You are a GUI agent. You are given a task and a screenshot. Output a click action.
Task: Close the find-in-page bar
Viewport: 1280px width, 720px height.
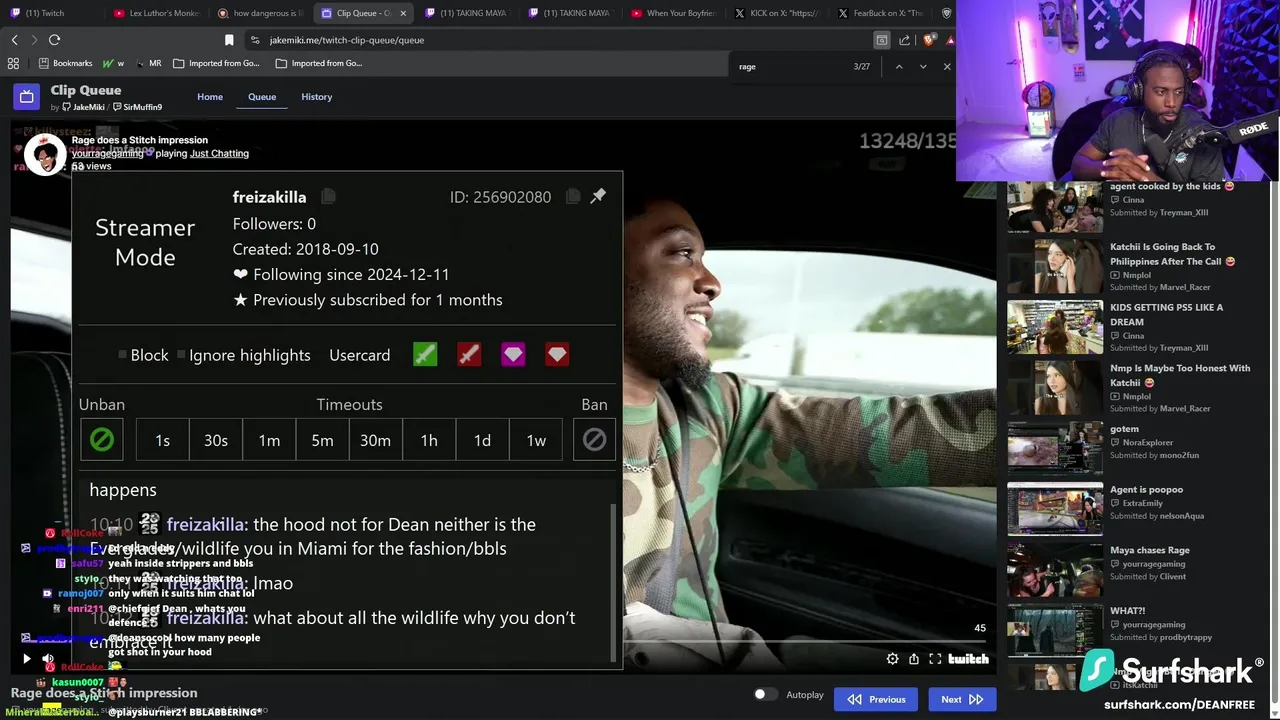pos(947,66)
